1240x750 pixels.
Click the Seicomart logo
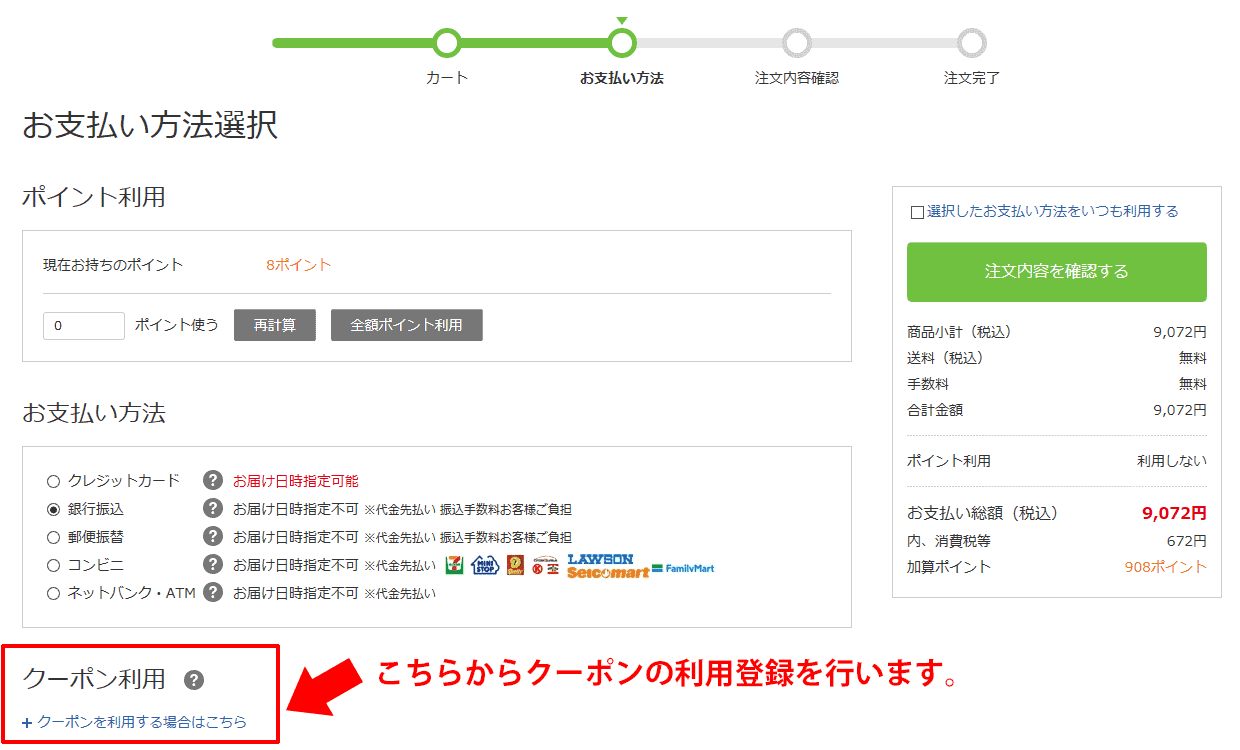608,573
